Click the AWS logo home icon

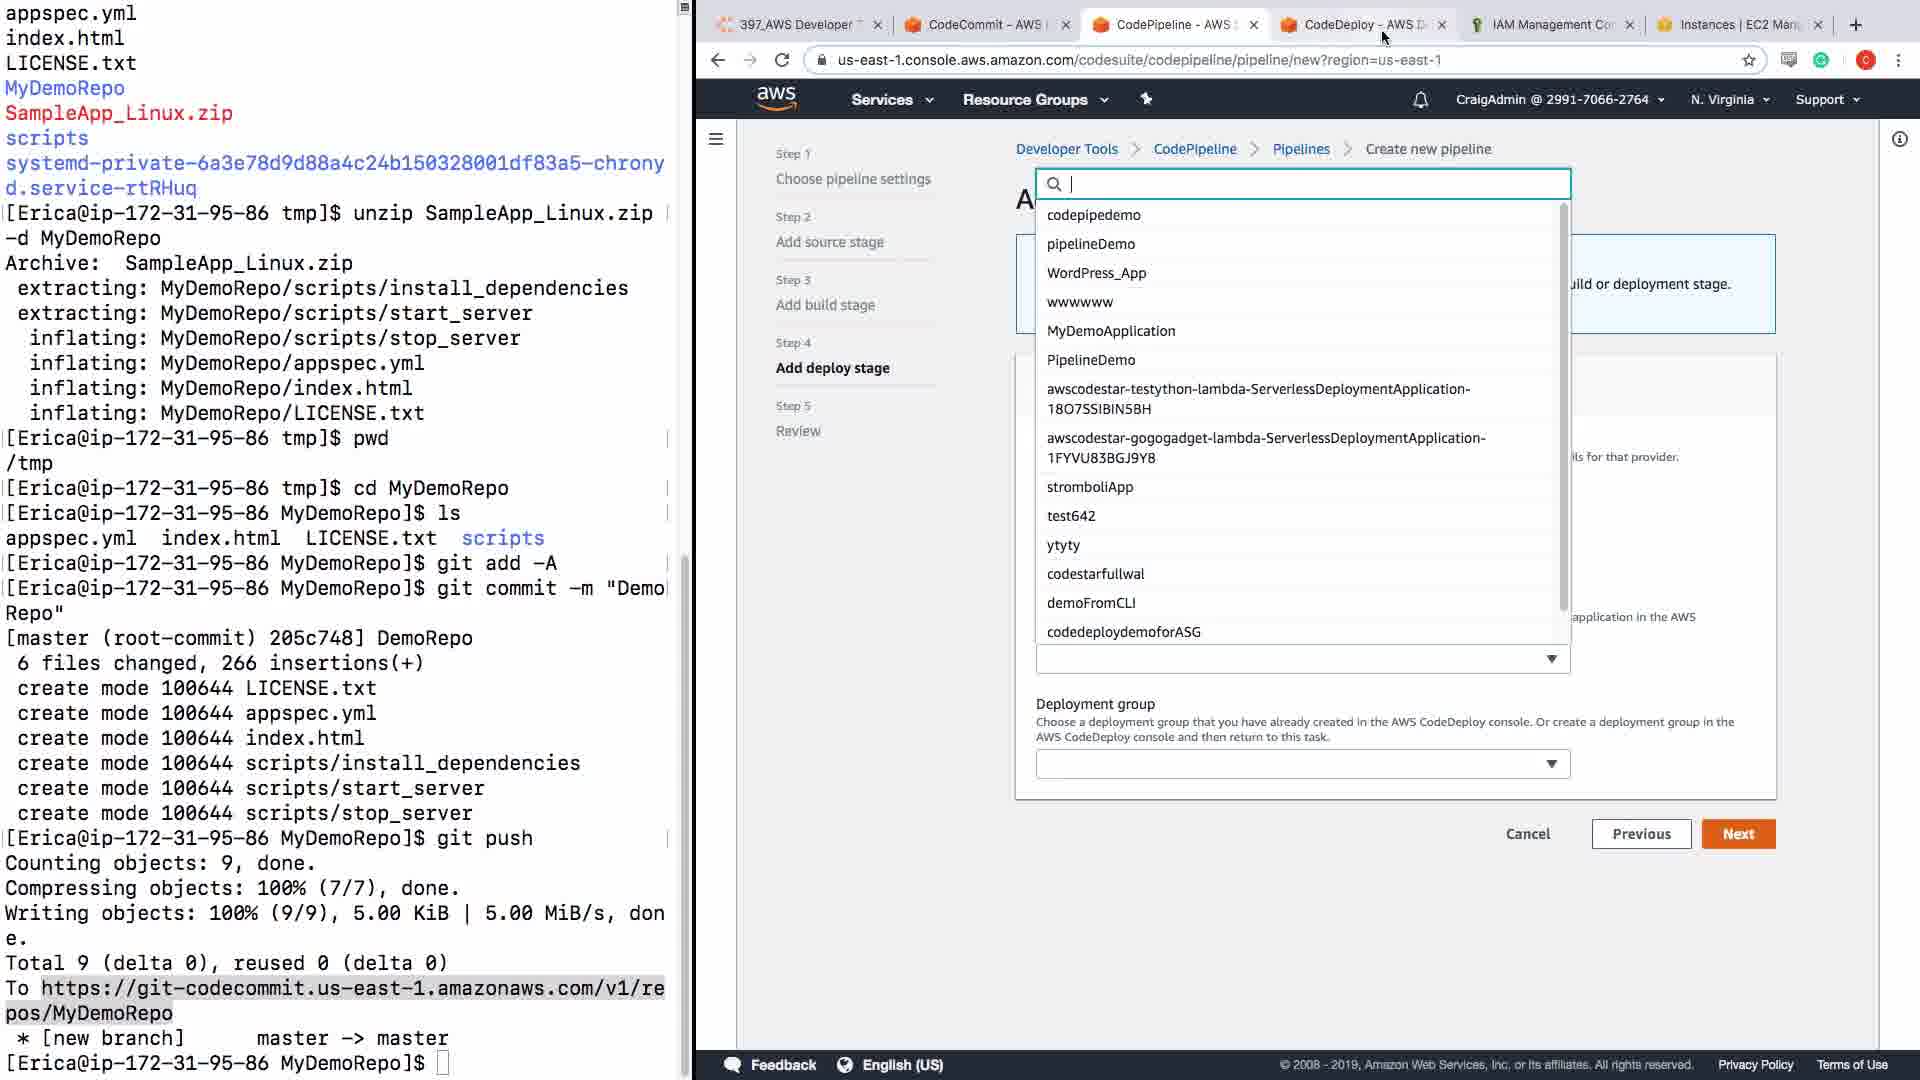click(x=776, y=99)
